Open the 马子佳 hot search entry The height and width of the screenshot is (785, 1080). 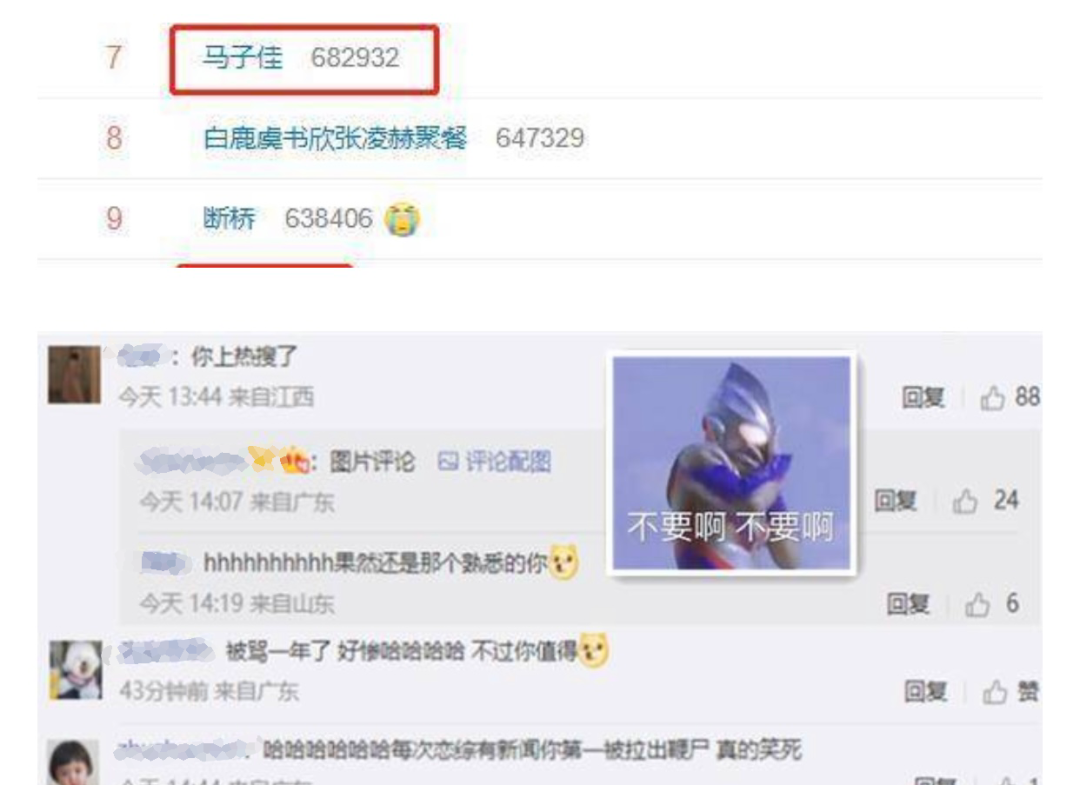pyautogui.click(x=242, y=58)
